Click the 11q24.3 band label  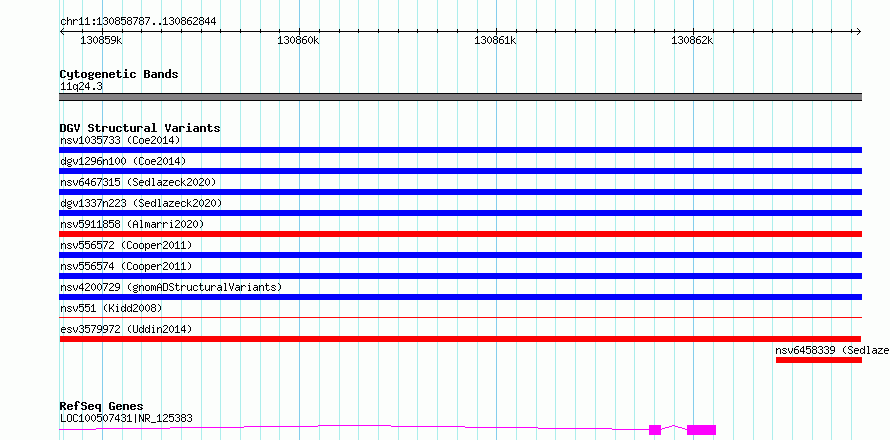tap(81, 87)
